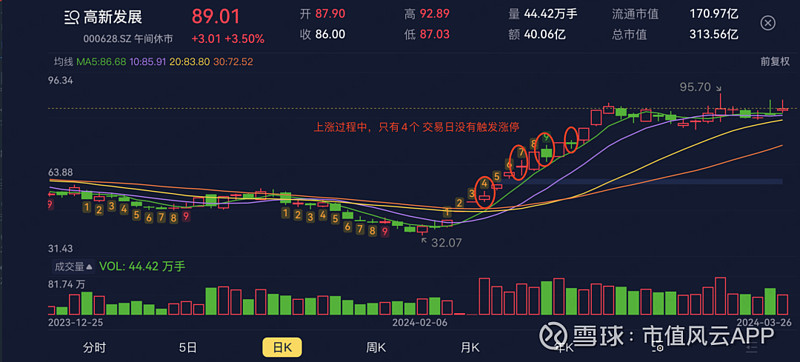This screenshot has width=800, height=362.
Task: Click the 10:85.91 moving average legend
Action: pos(148,62)
